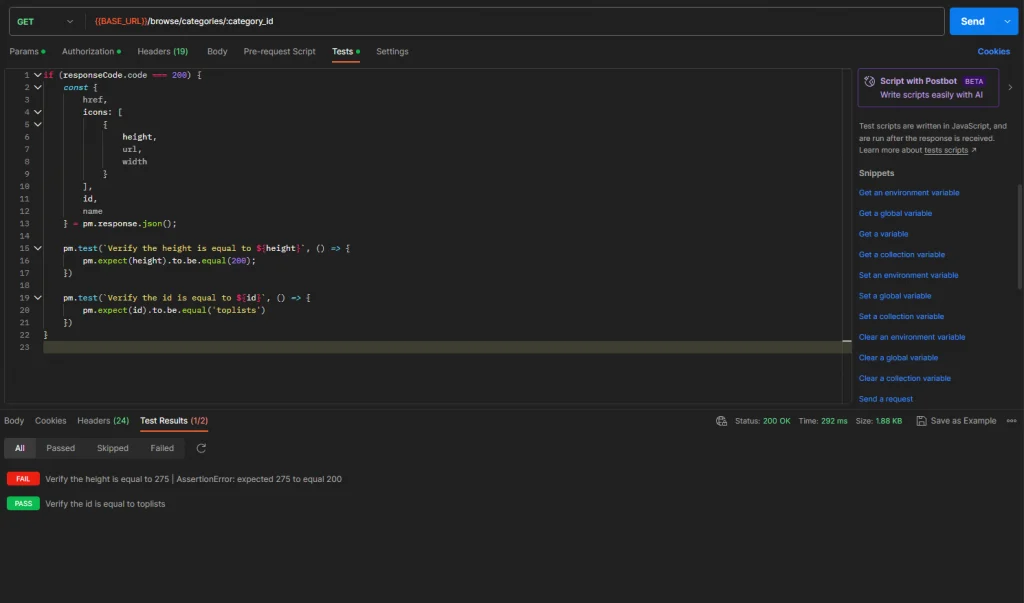The height and width of the screenshot is (603, 1024).
Task: Click 'pm.expect(height).to.be.equal(200);' on line 16
Action: pyautogui.click(x=169, y=261)
